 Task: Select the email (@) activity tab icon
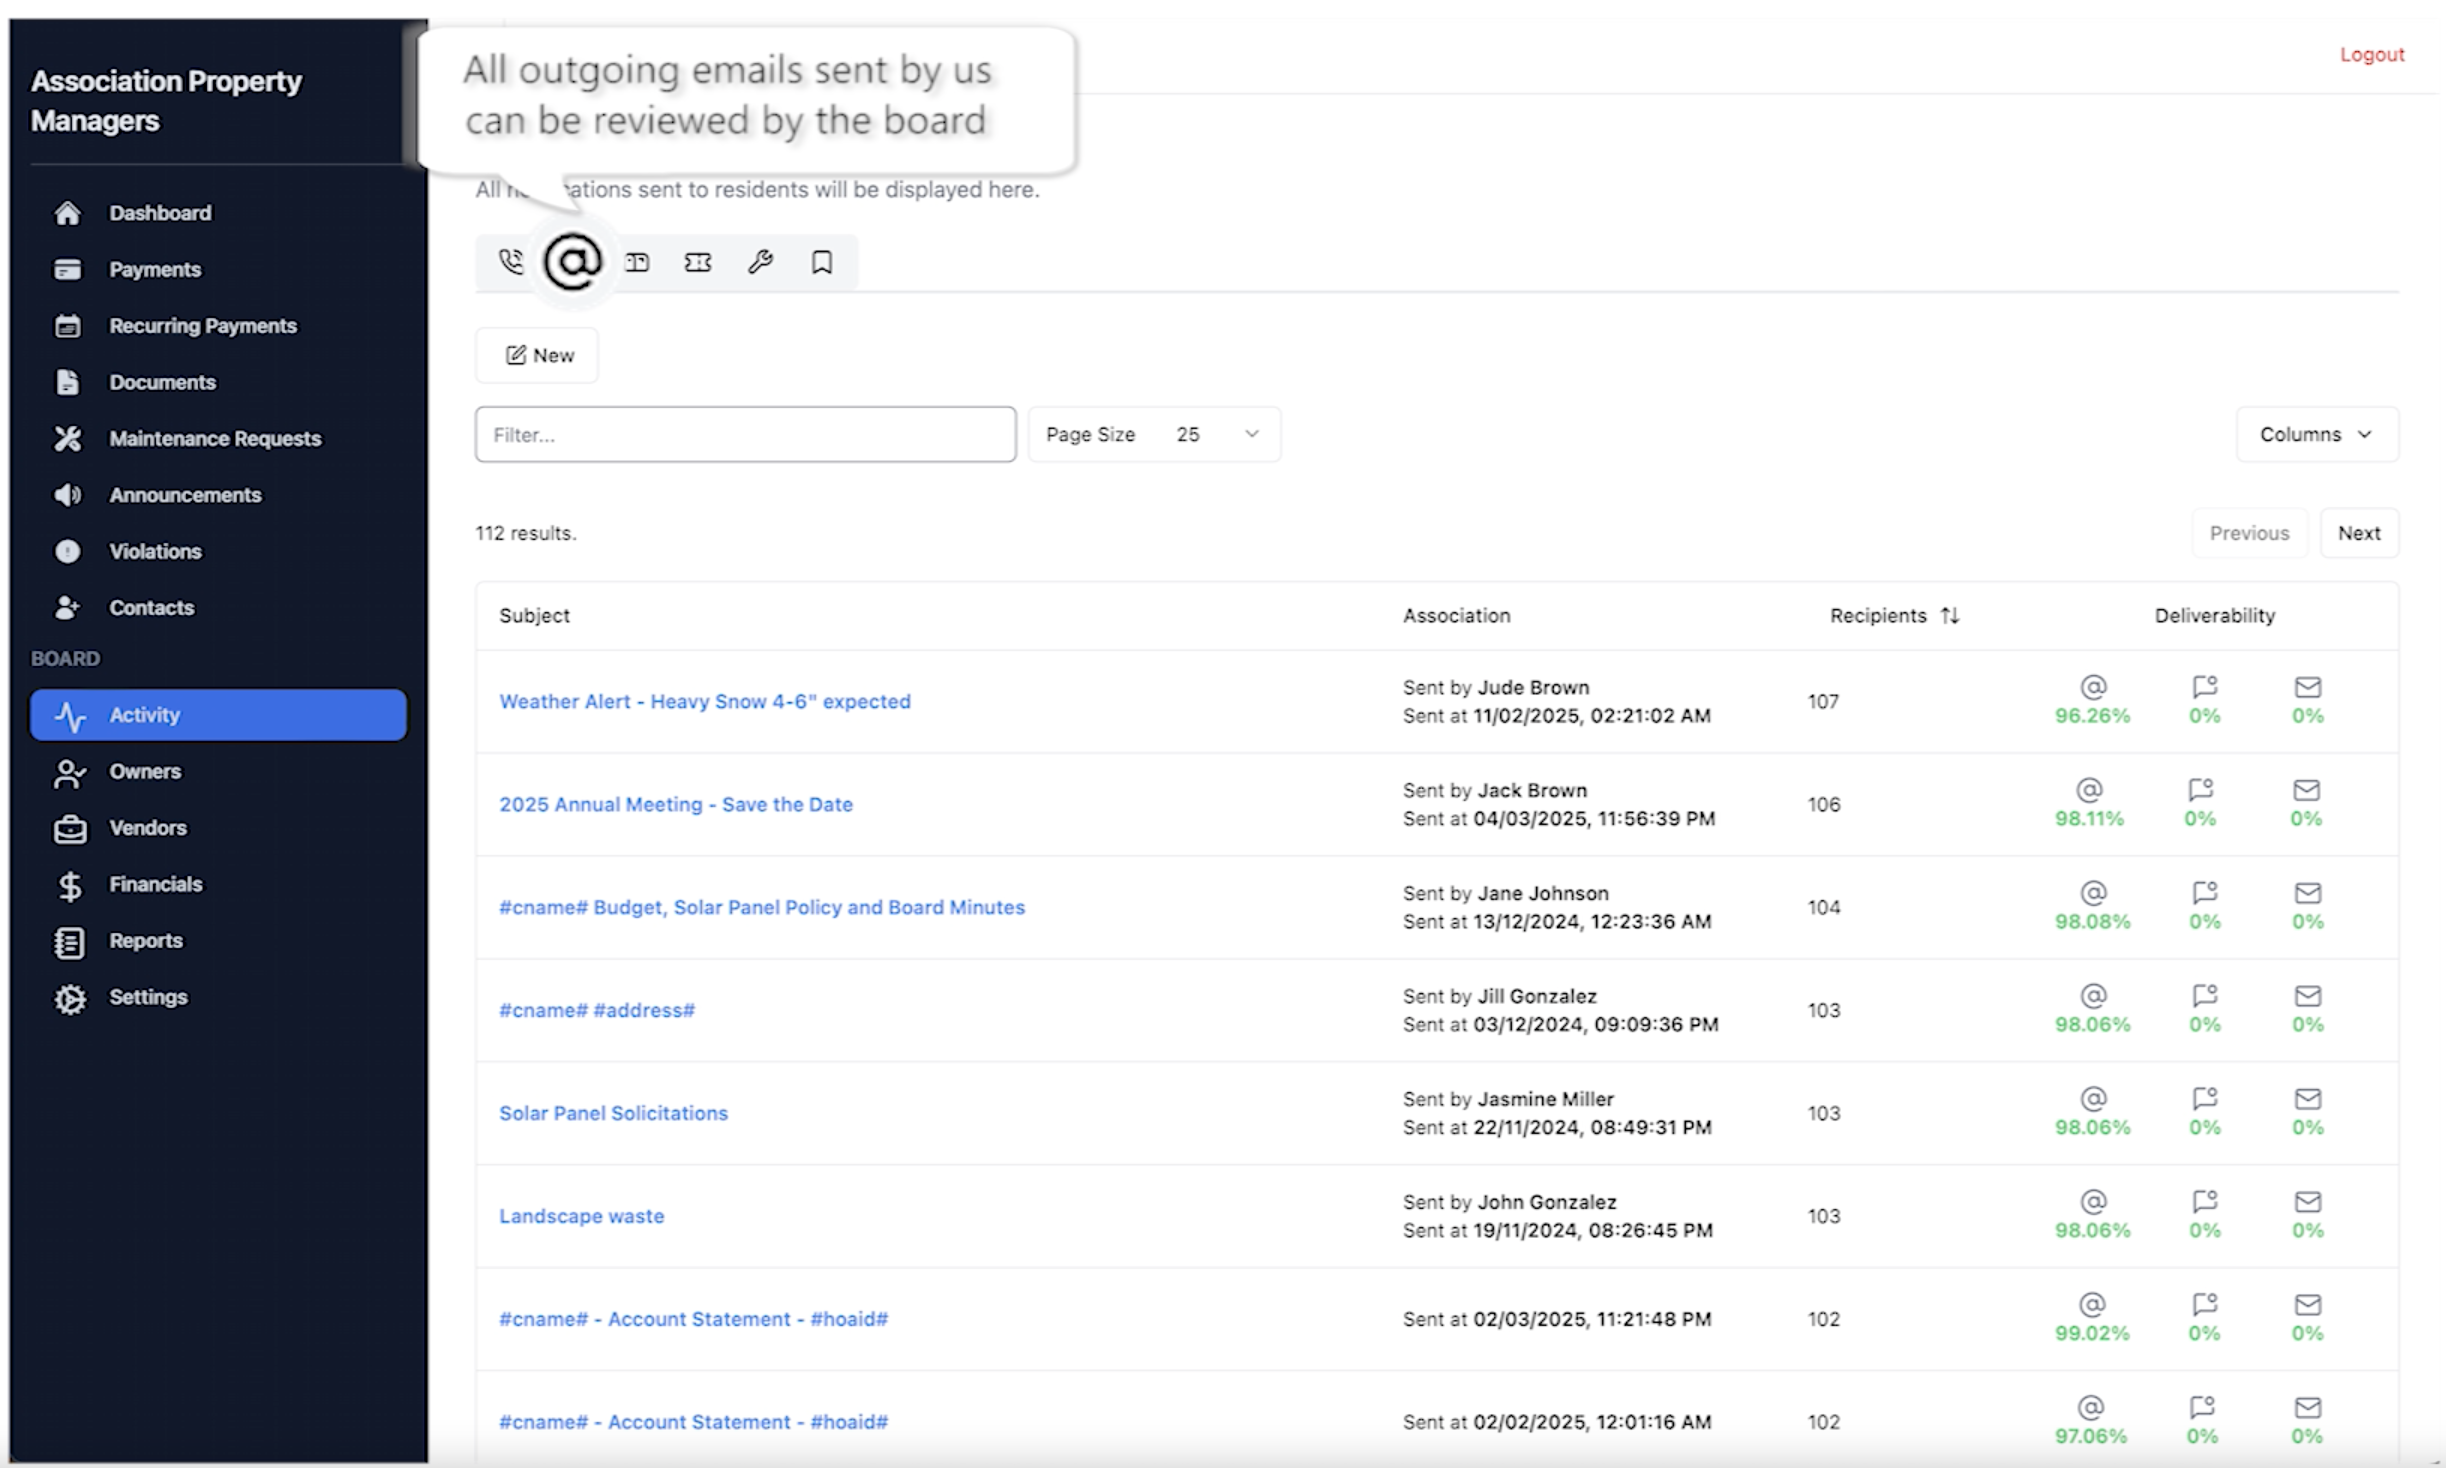click(573, 262)
